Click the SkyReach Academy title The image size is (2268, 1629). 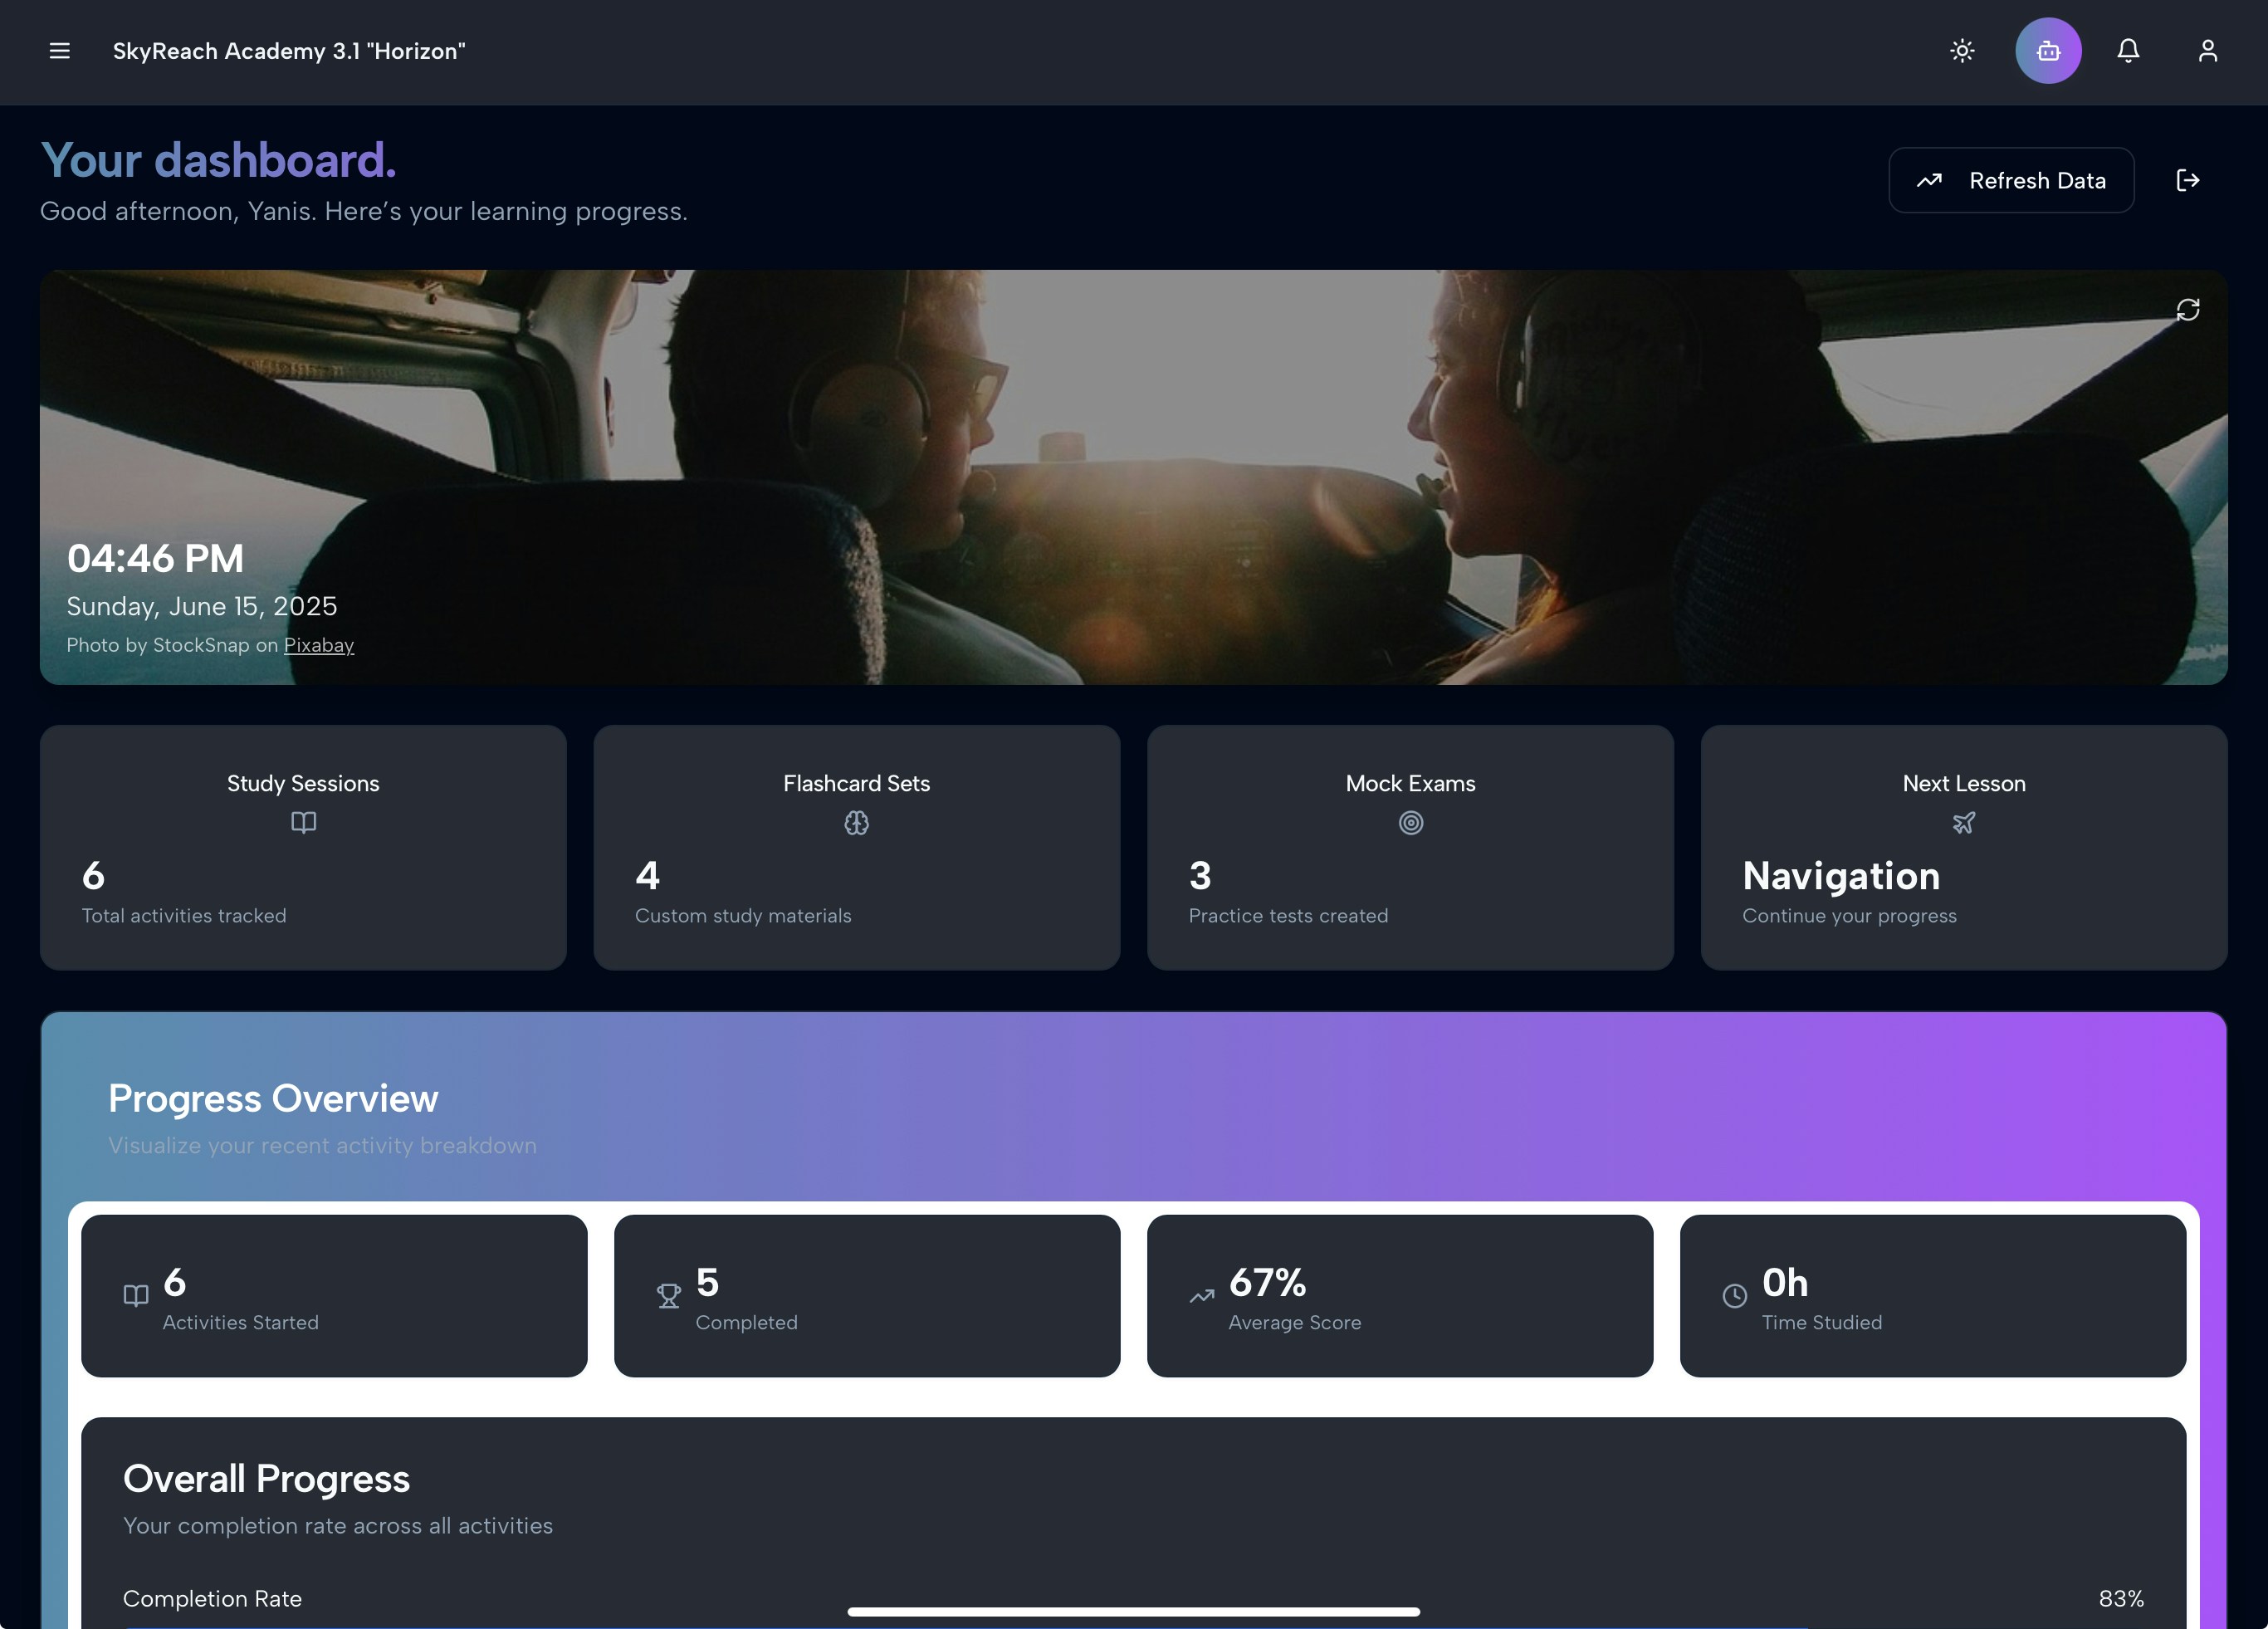pyautogui.click(x=288, y=51)
